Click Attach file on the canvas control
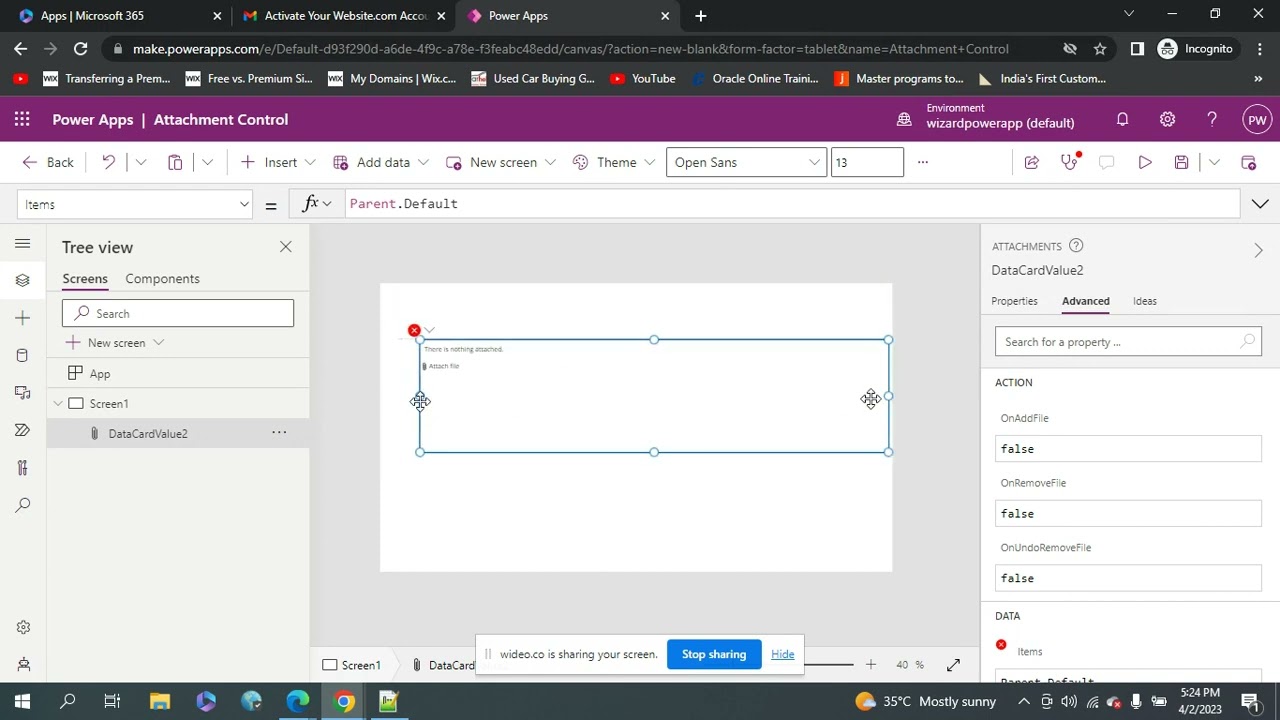1280x720 pixels. pos(441,366)
